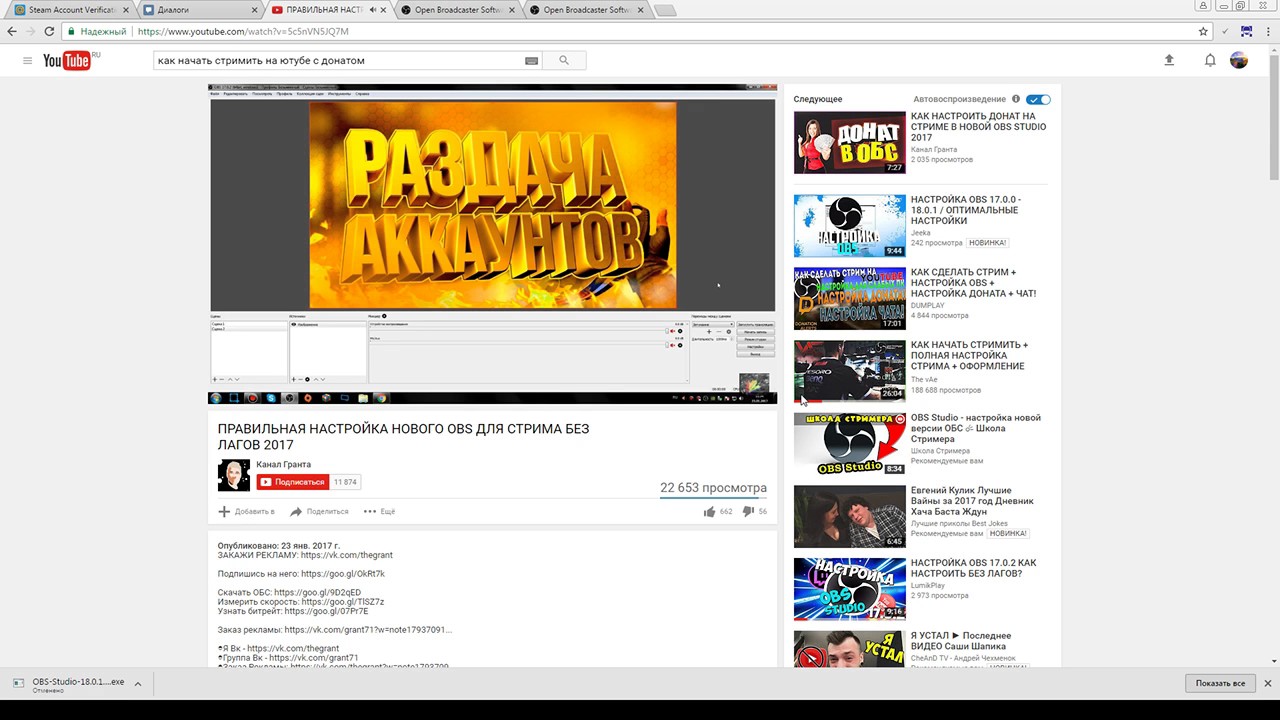Click the 'Показать все' downloads button
Viewport: 1280px width, 720px height.
(x=1220, y=683)
